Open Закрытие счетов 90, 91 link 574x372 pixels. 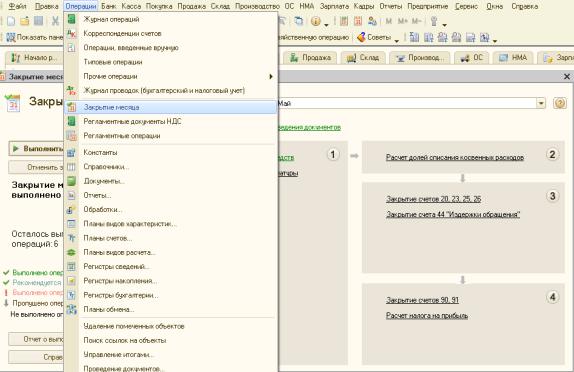click(422, 300)
